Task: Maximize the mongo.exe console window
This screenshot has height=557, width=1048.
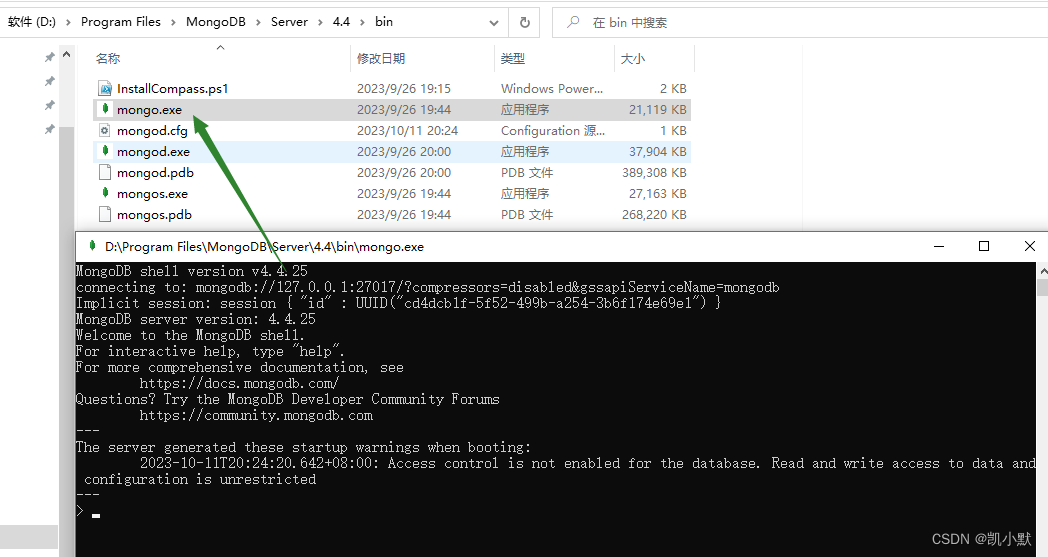Action: (984, 246)
